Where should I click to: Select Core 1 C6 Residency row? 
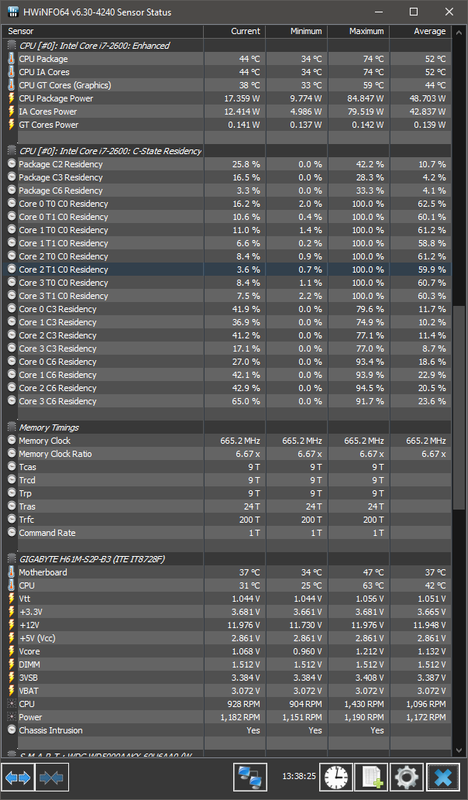click(x=227, y=375)
